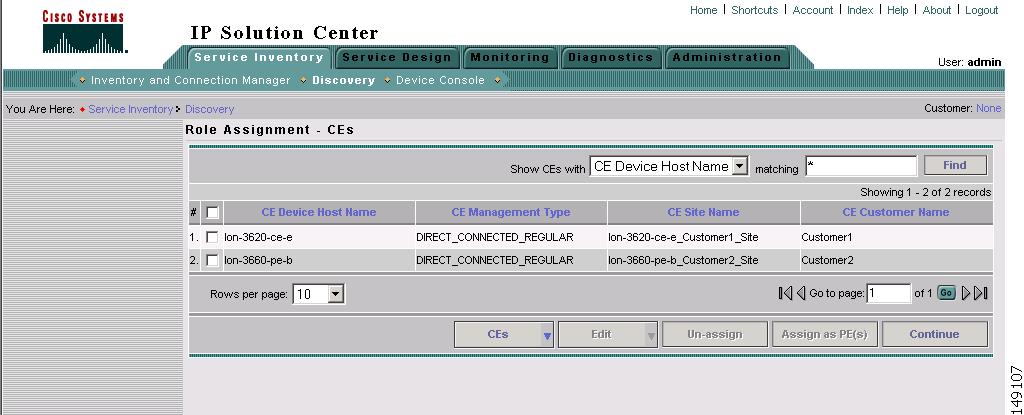This screenshot has width=1024, height=415.
Task: Sort by CE Management Type column
Action: pos(511,212)
